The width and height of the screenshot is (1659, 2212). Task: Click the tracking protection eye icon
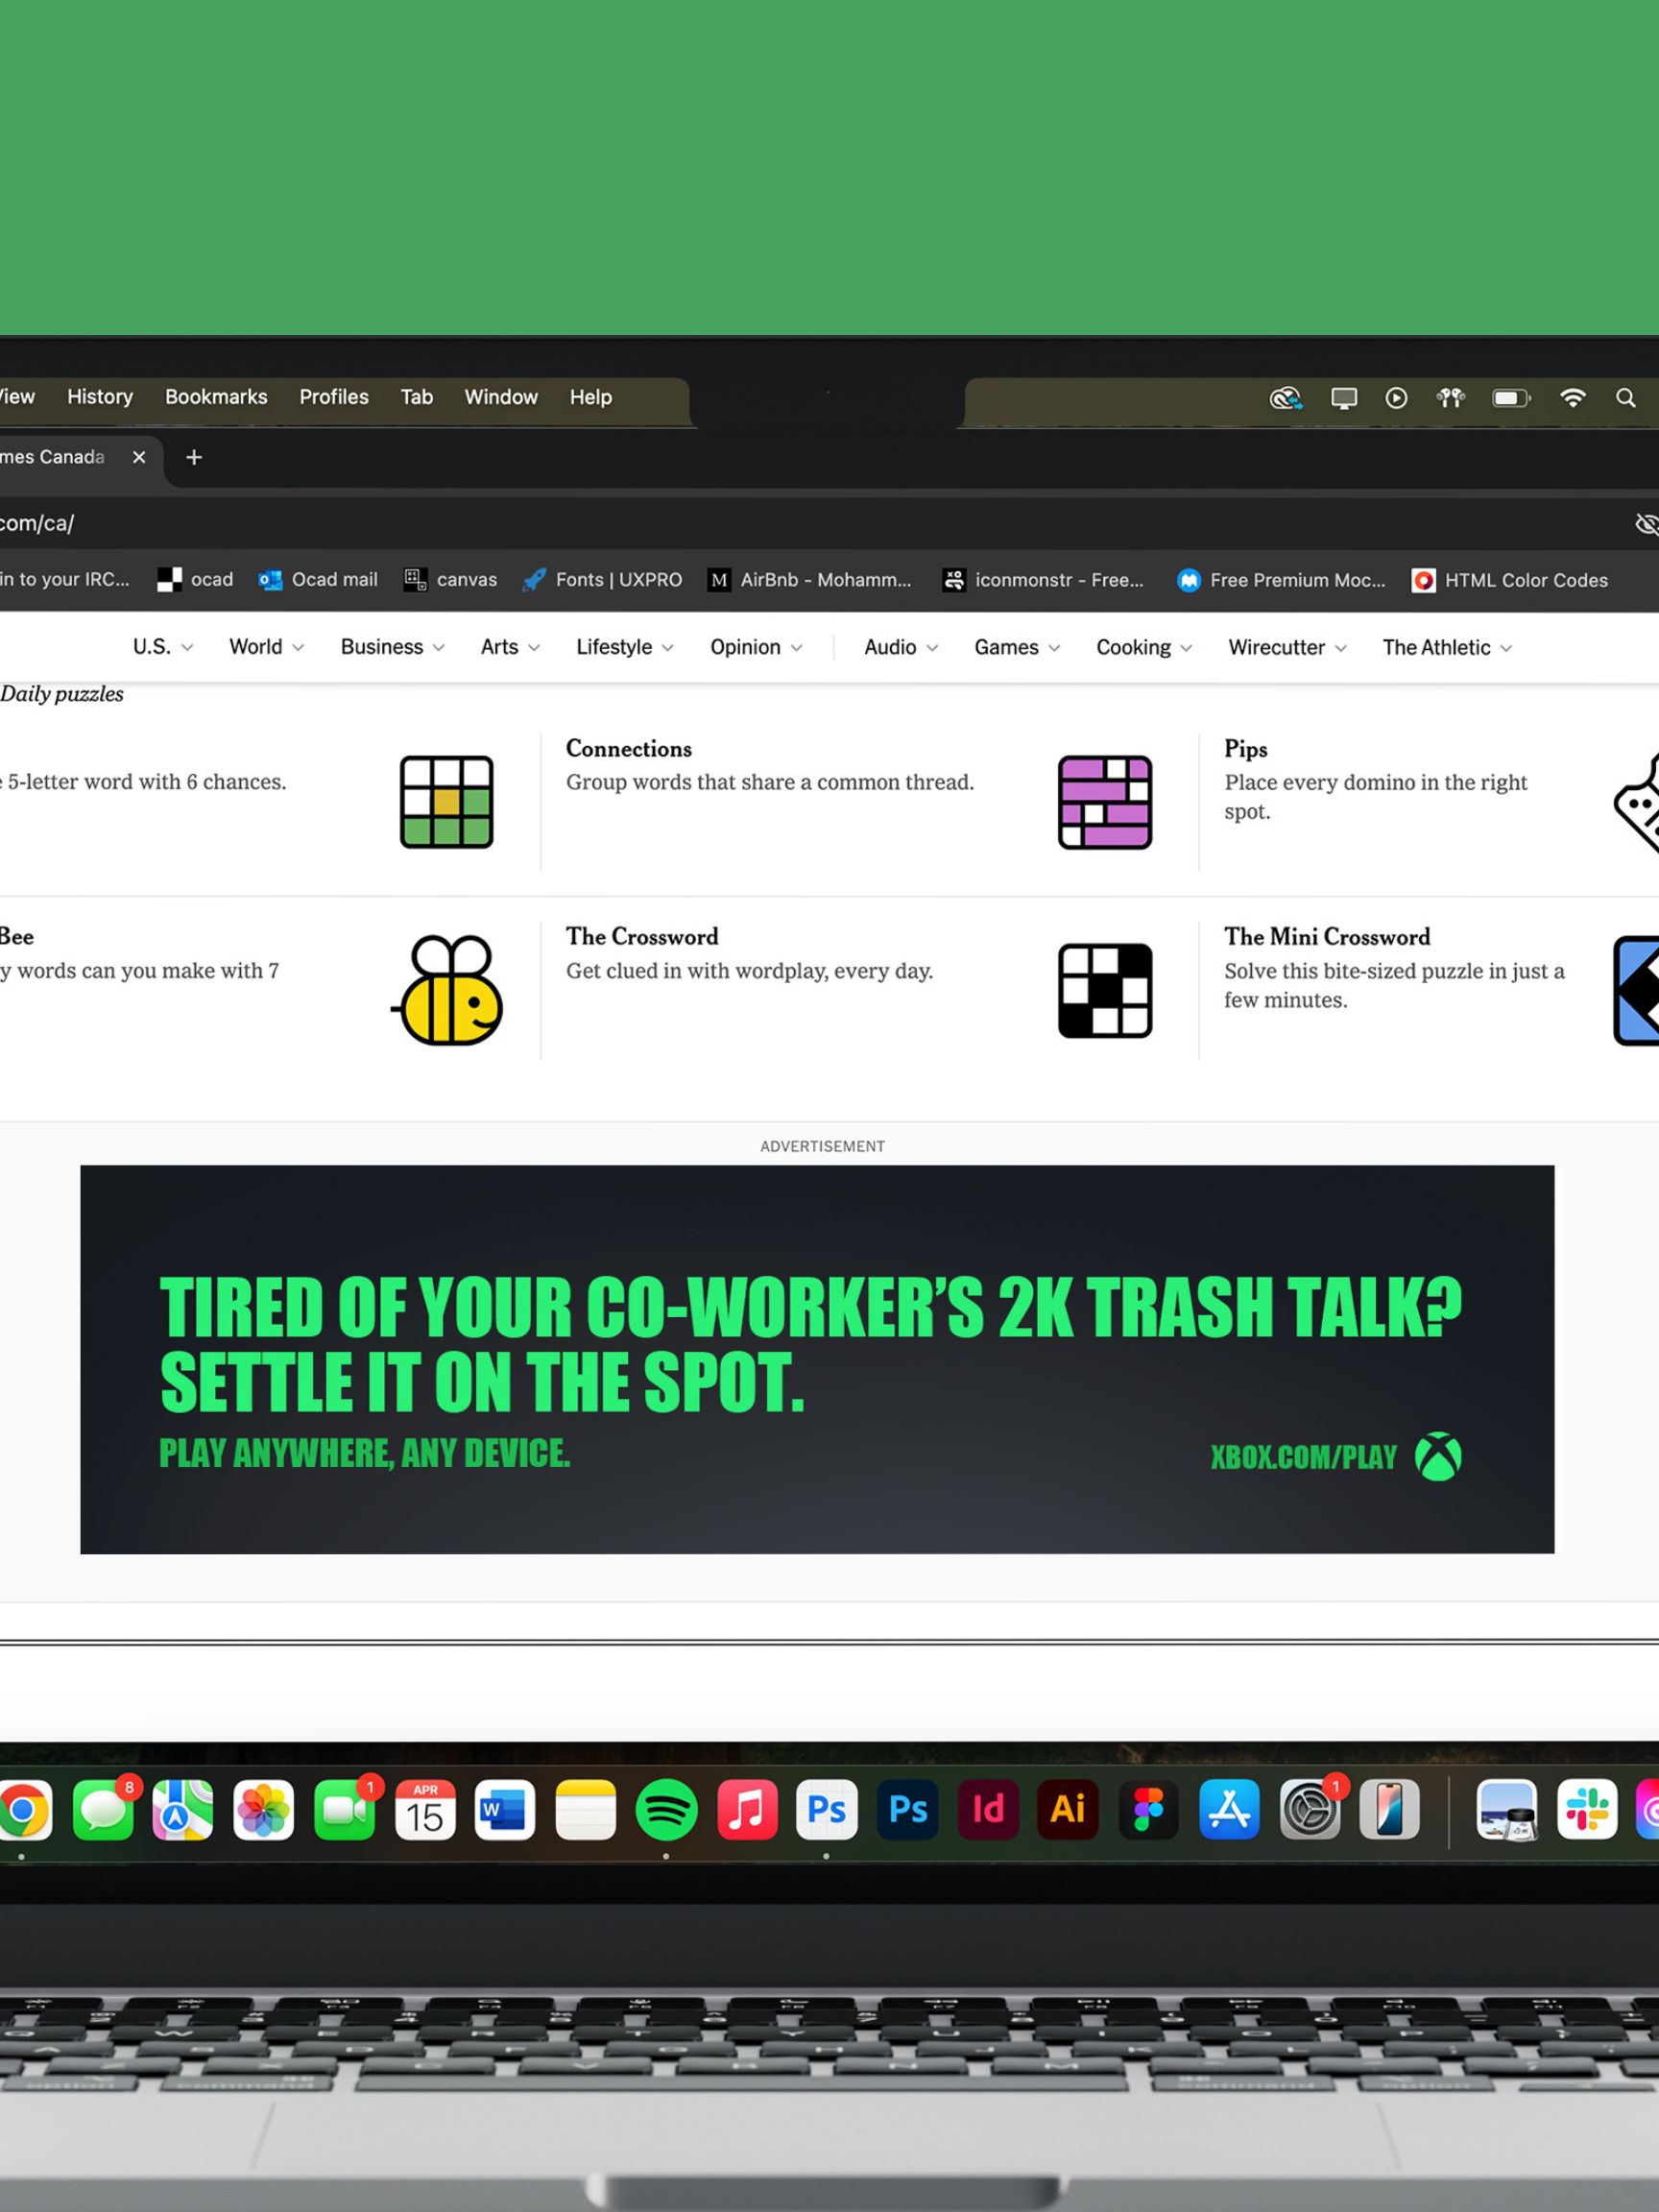1645,524
